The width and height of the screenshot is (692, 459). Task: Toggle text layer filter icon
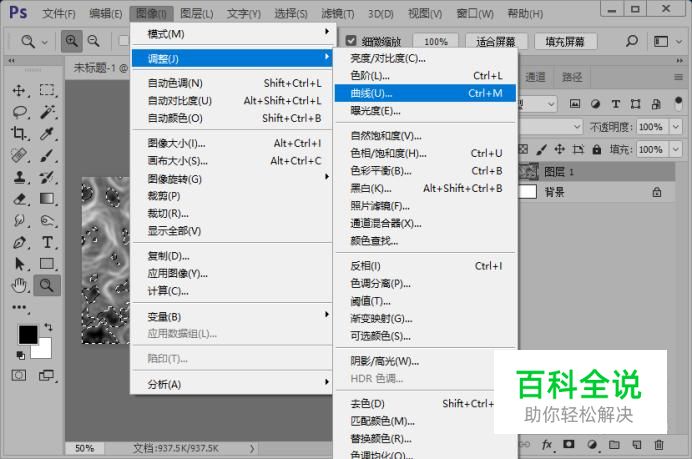(616, 104)
